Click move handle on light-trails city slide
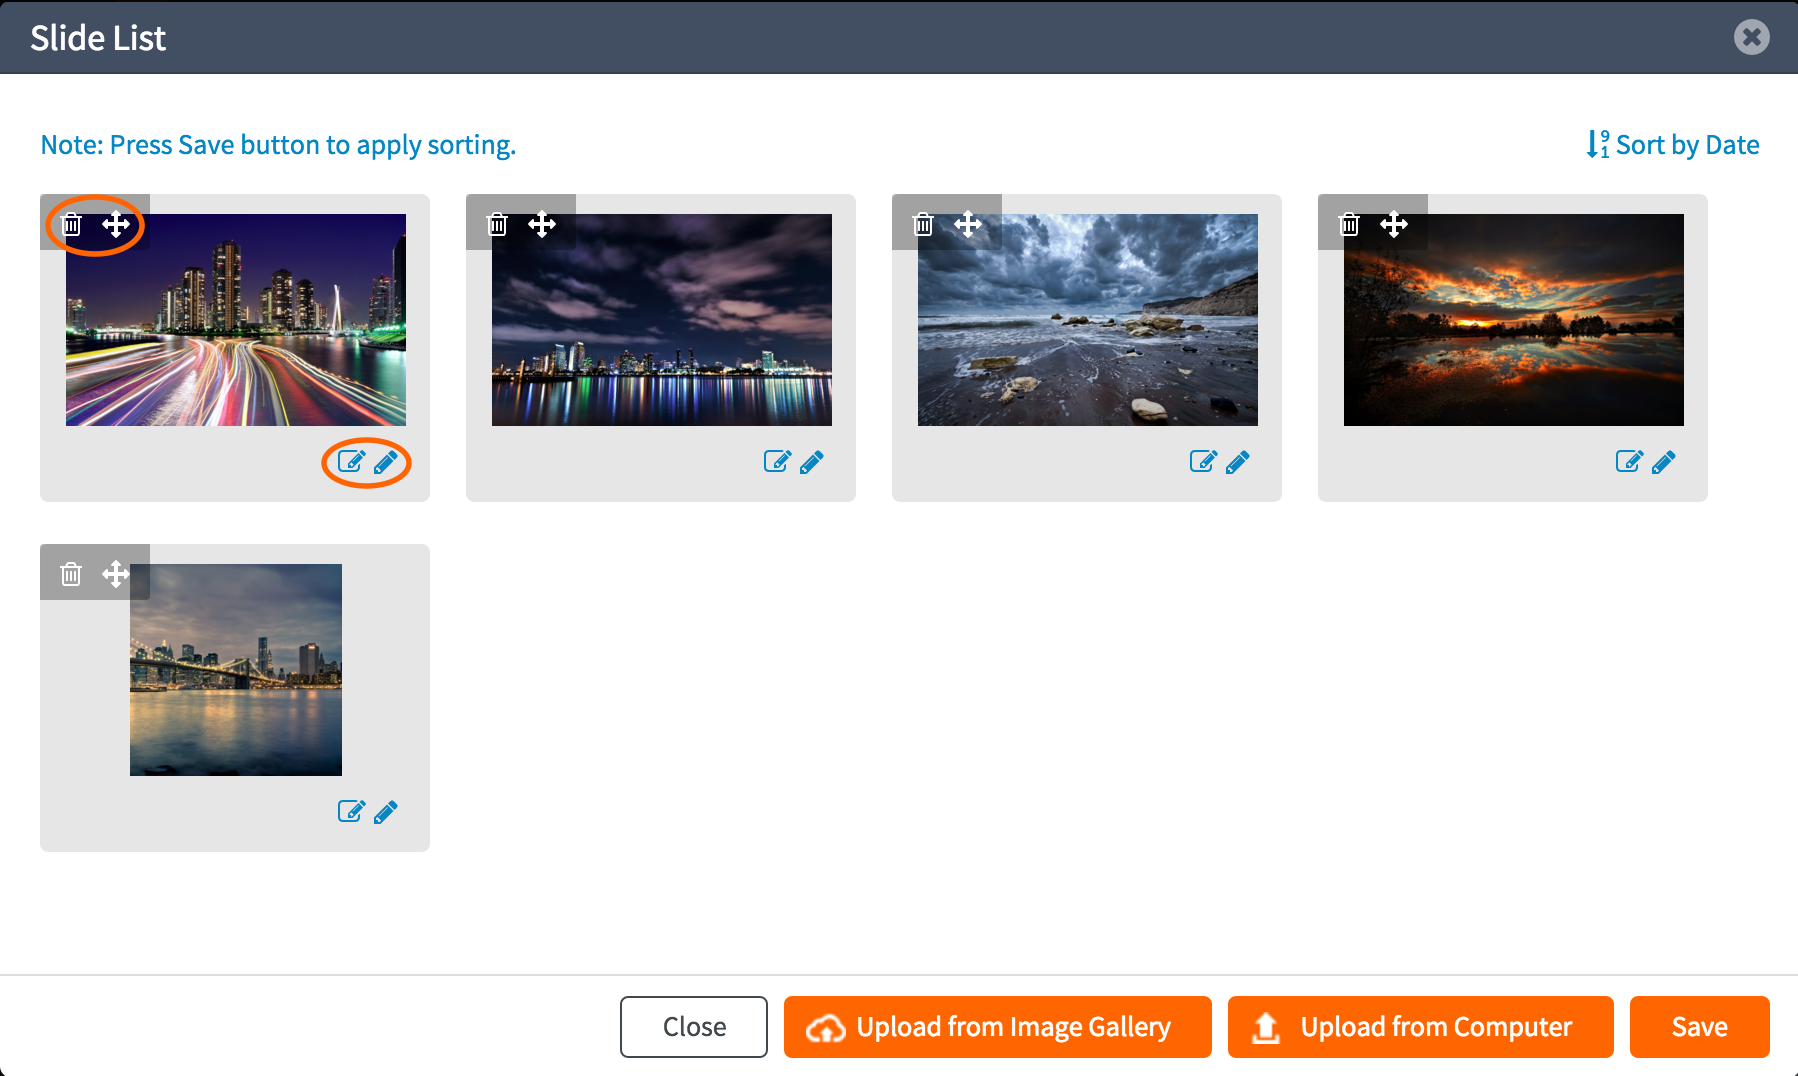The height and width of the screenshot is (1076, 1798). (x=116, y=224)
